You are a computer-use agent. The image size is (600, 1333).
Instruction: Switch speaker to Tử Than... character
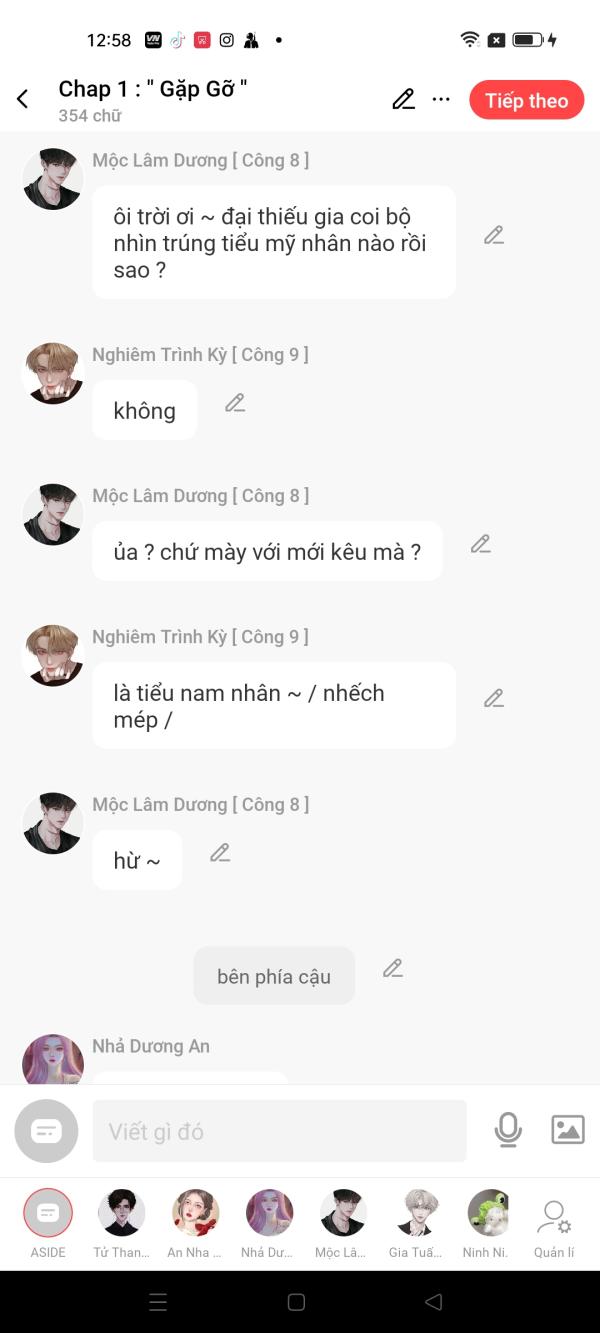pos(121,1214)
